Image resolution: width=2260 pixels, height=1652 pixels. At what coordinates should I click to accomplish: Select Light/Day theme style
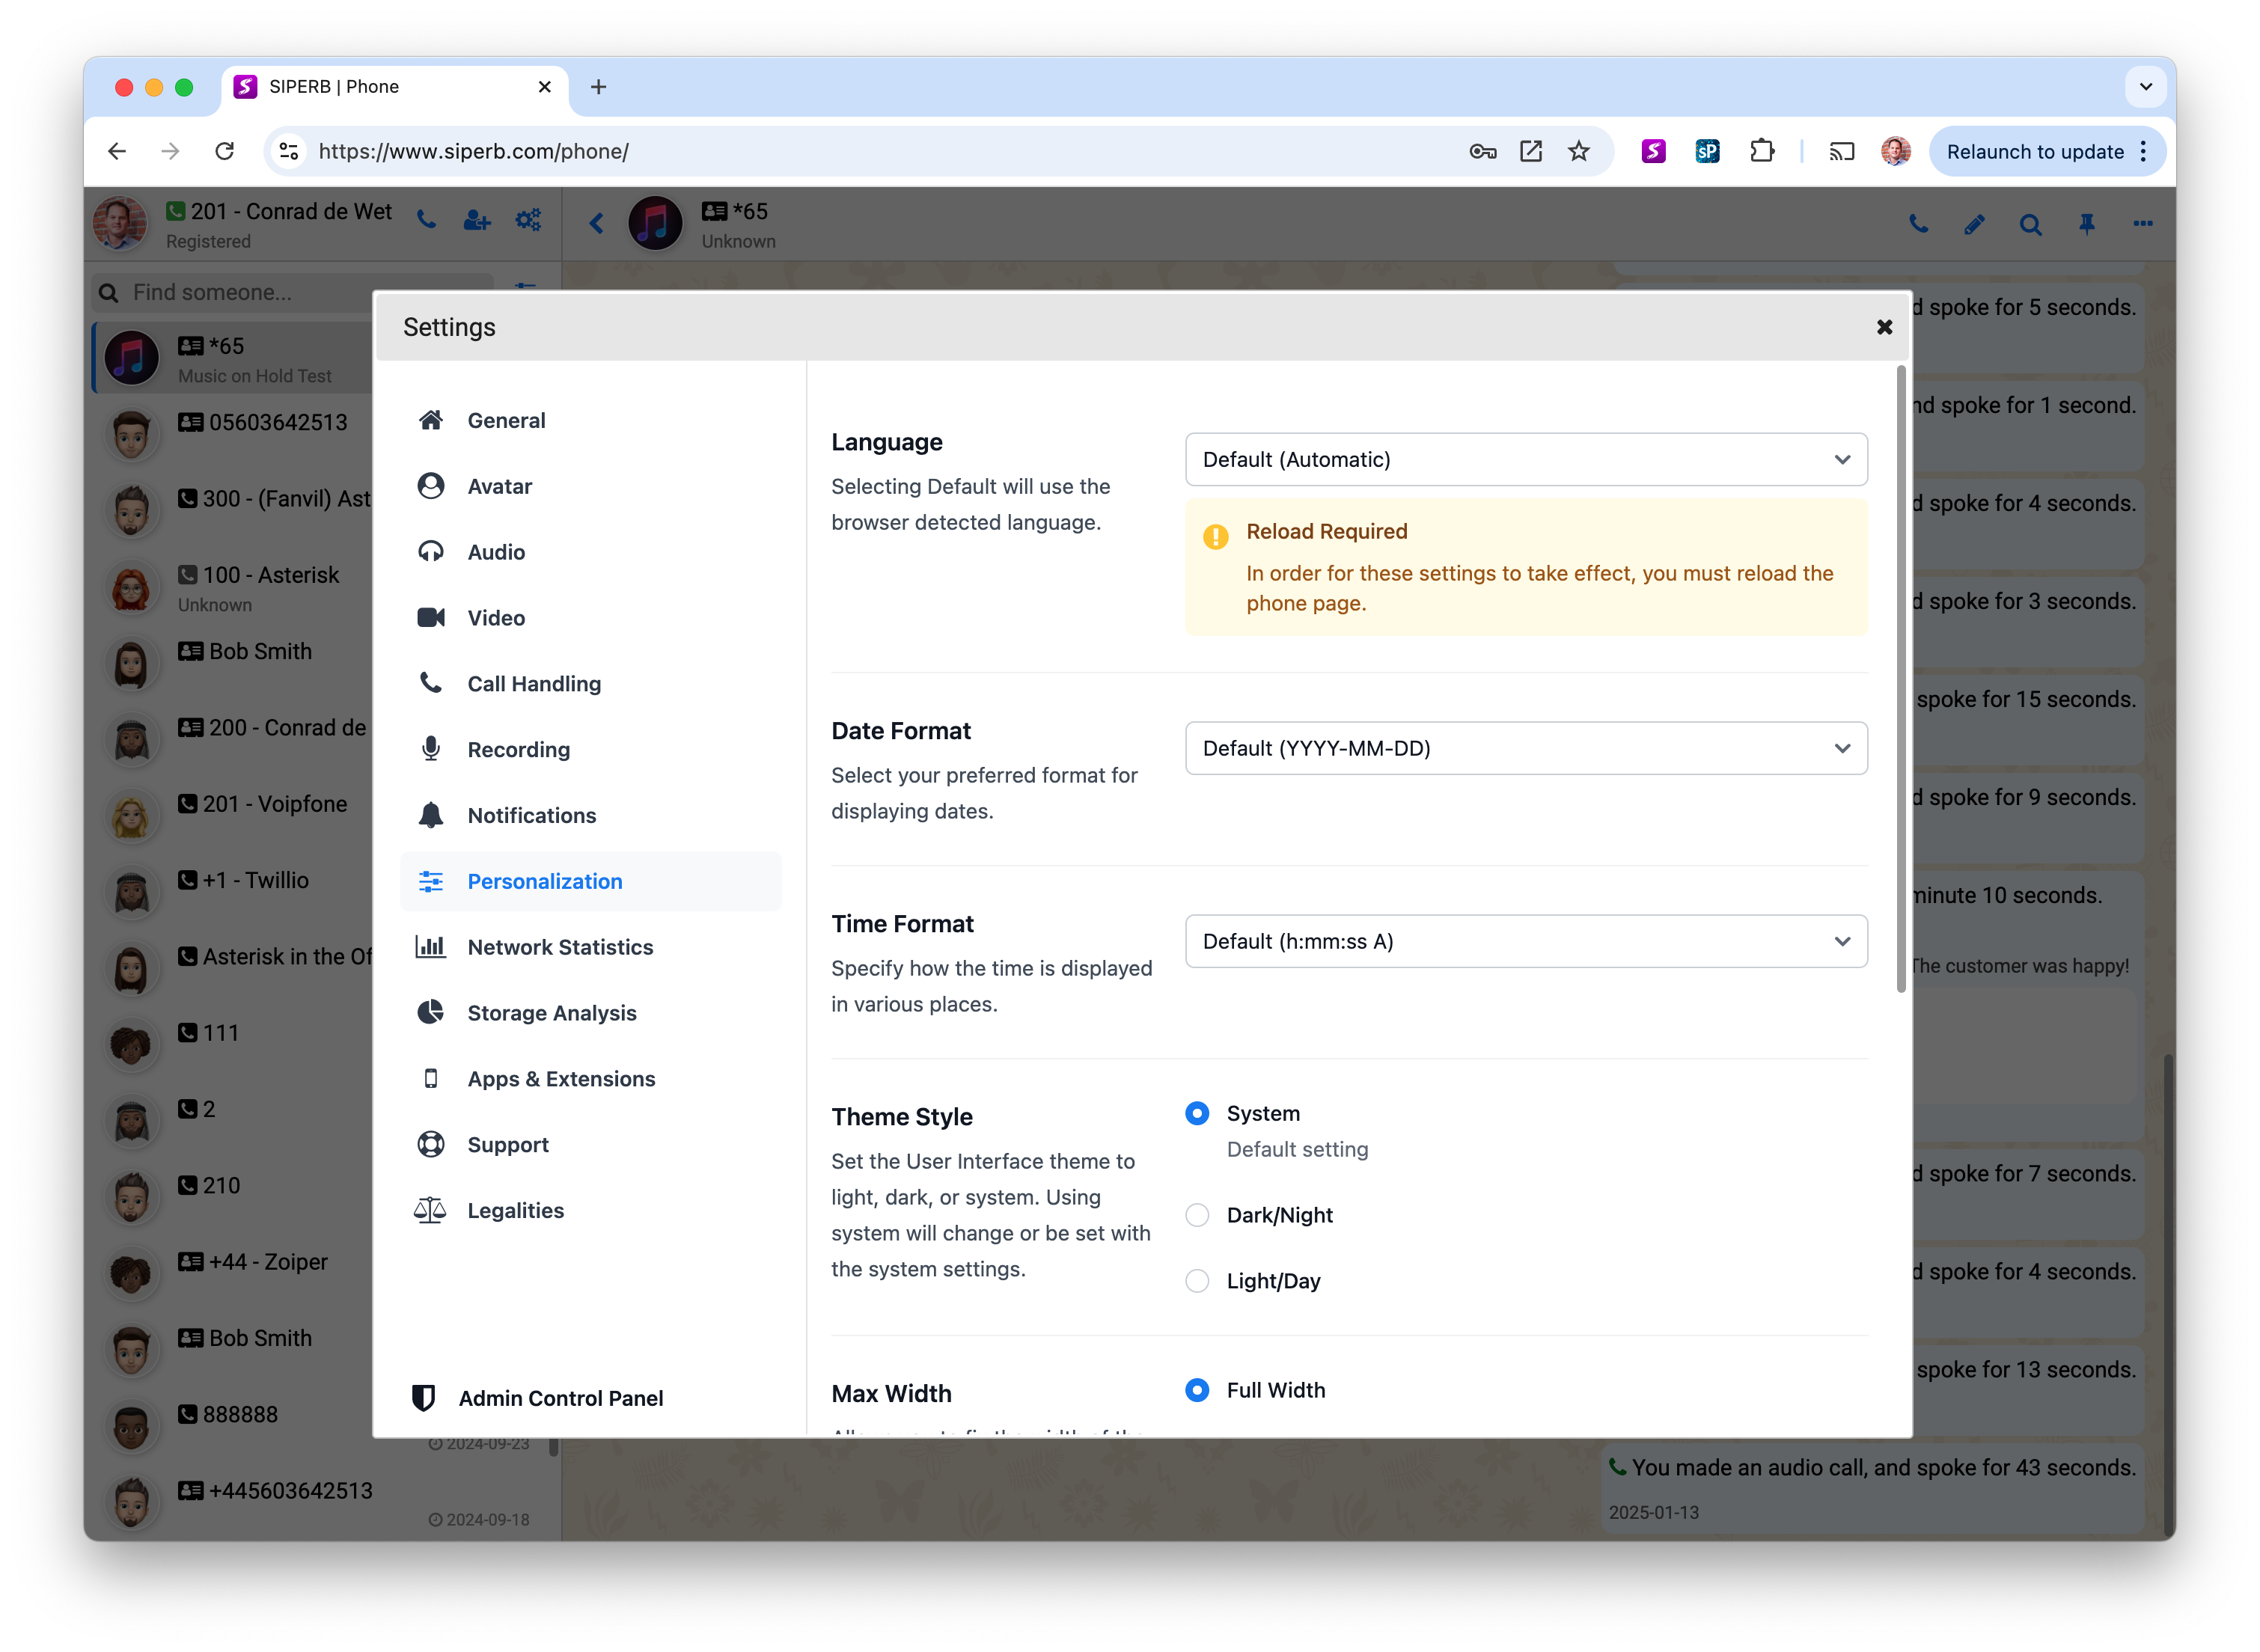click(1197, 1281)
